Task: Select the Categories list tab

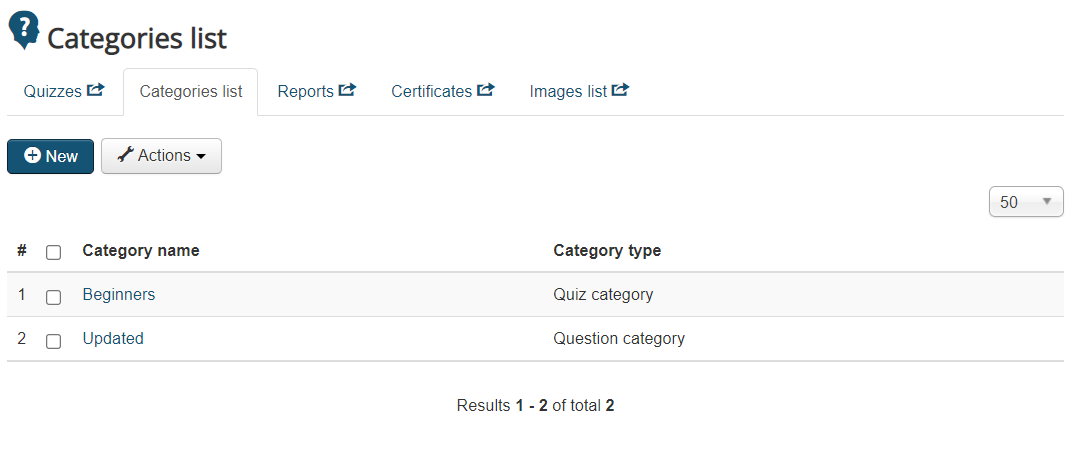Action: pyautogui.click(x=190, y=91)
